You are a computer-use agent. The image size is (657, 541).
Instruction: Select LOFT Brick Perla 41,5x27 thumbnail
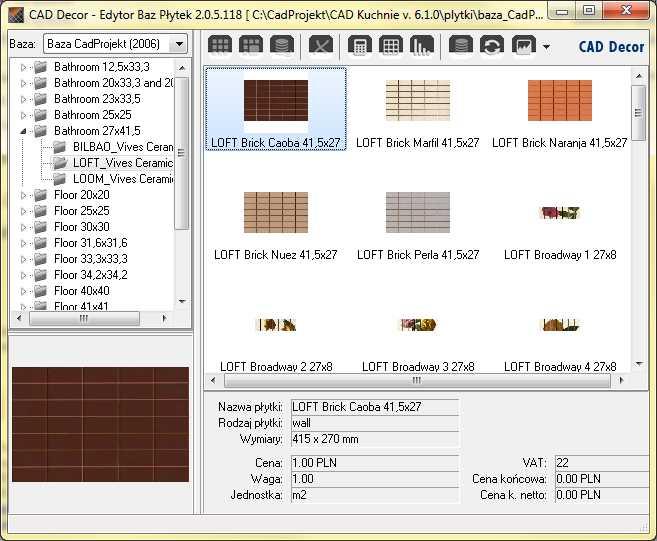click(x=418, y=212)
